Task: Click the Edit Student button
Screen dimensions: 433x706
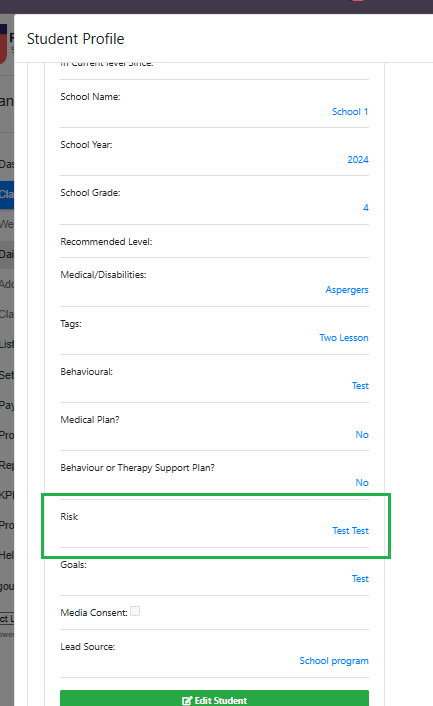Action: (x=214, y=698)
